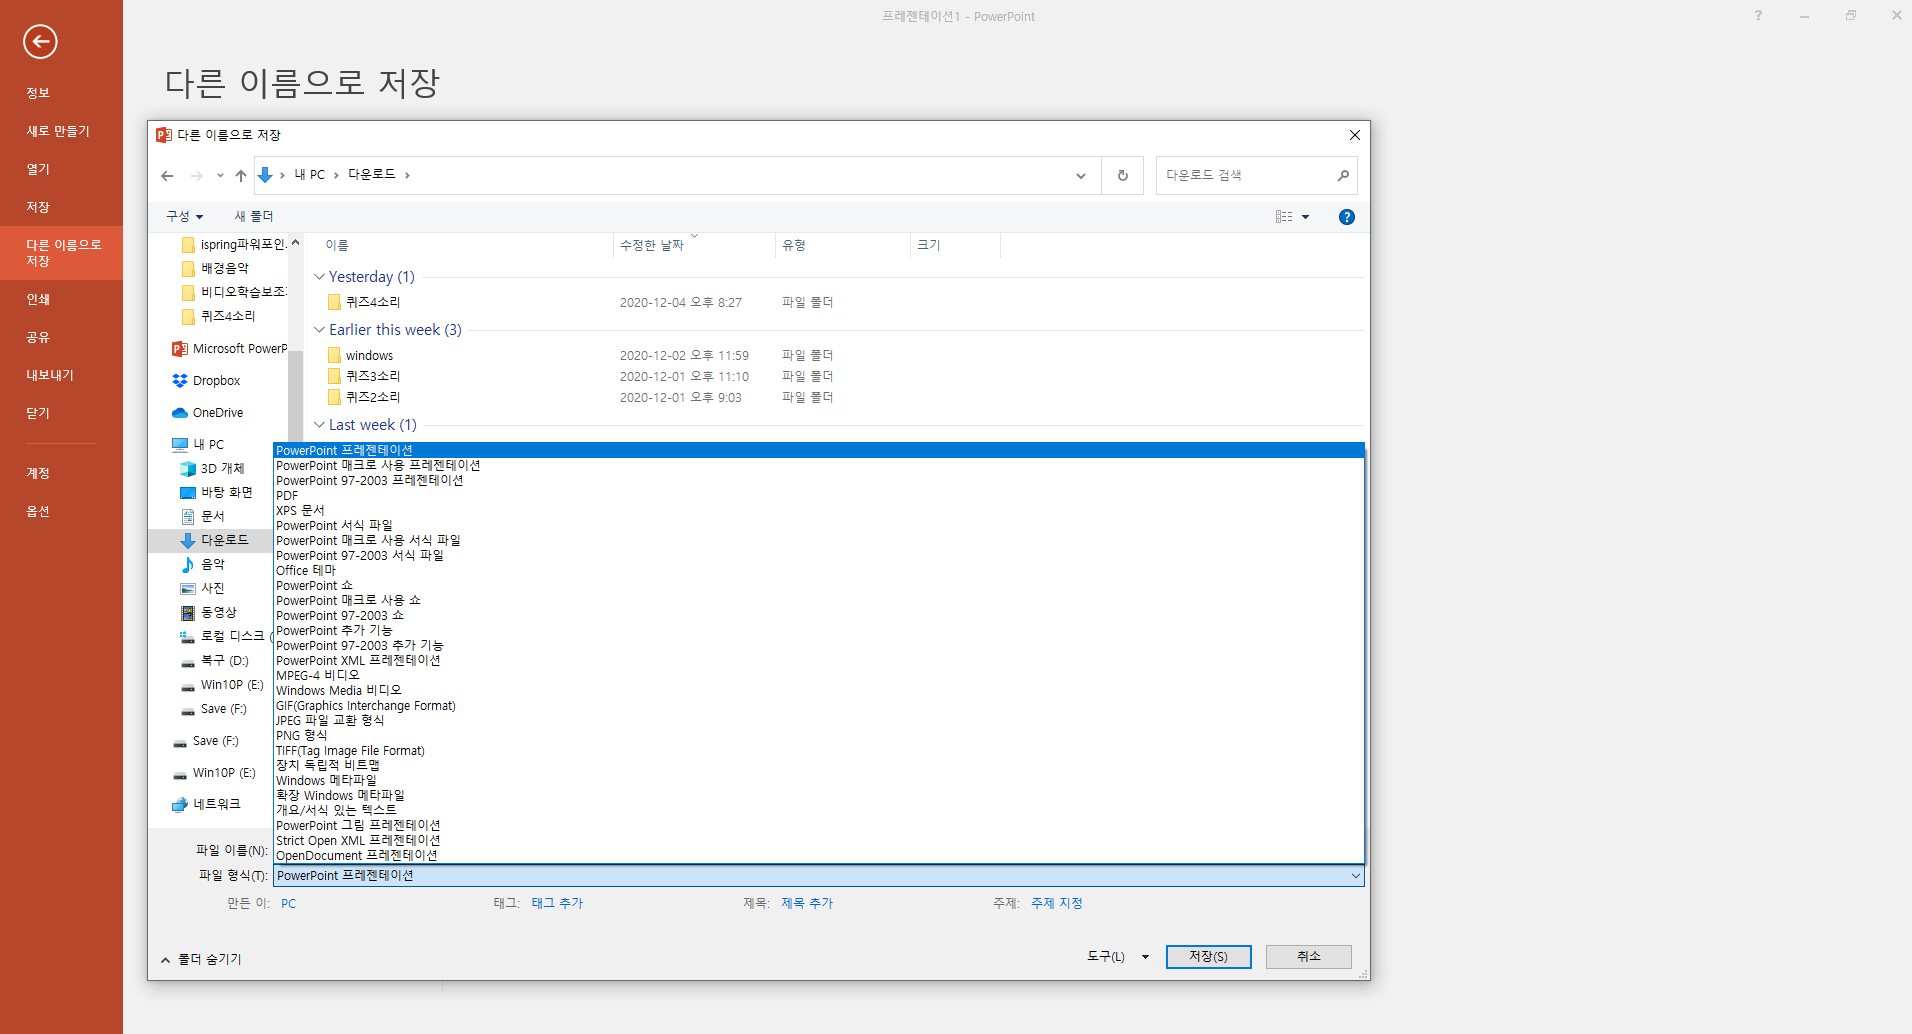Screen dimensions: 1912x1034
Task: Click the magnifier icon in the search box
Action: tap(1343, 176)
